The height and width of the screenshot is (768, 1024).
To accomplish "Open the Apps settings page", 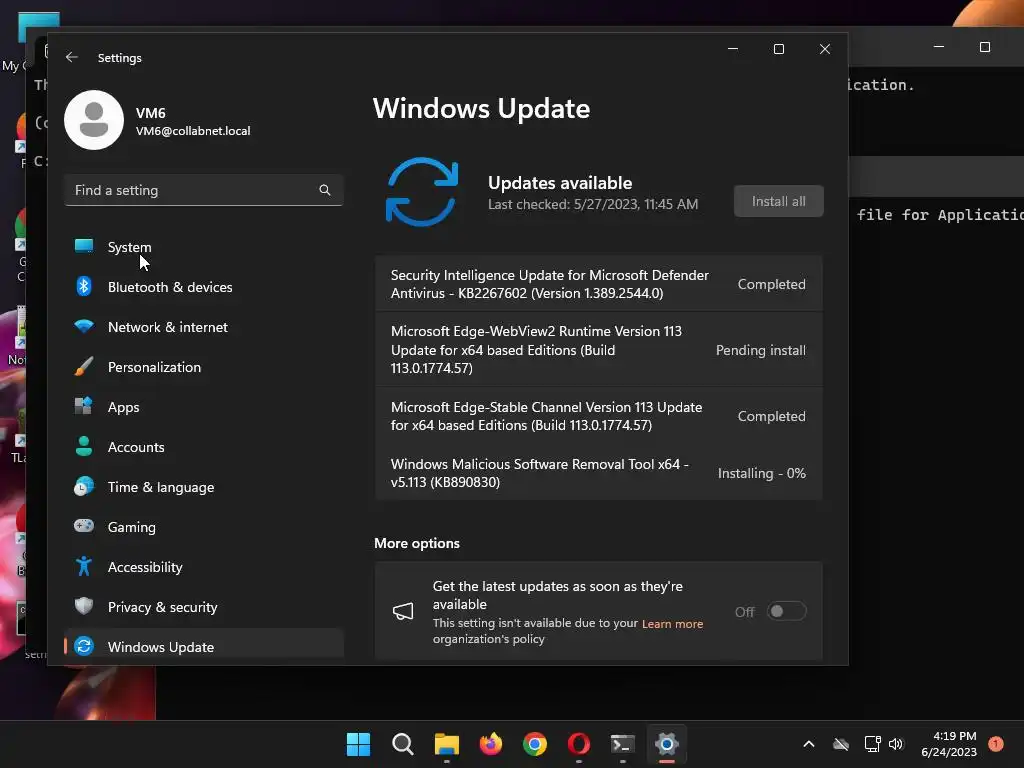I will (204, 407).
